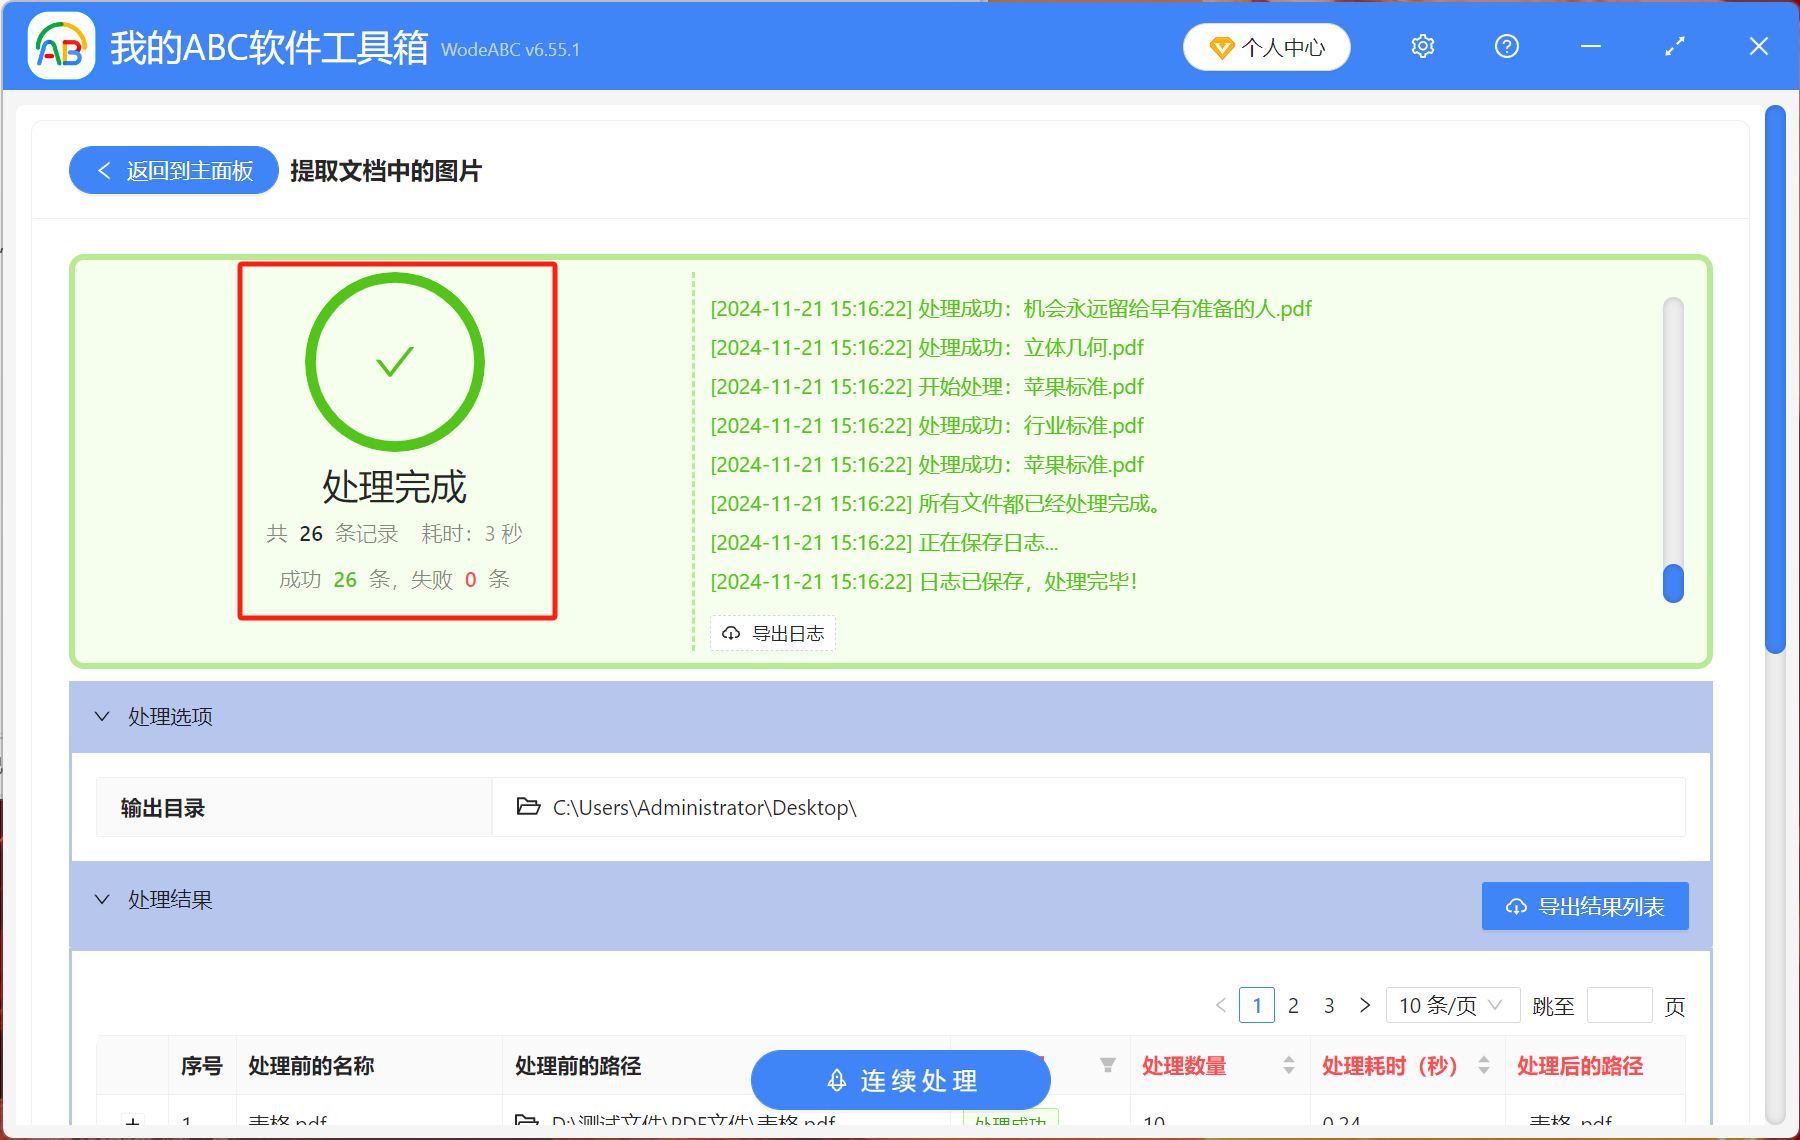Click the folder icon beside the output directory
1800x1140 pixels.
point(528,807)
